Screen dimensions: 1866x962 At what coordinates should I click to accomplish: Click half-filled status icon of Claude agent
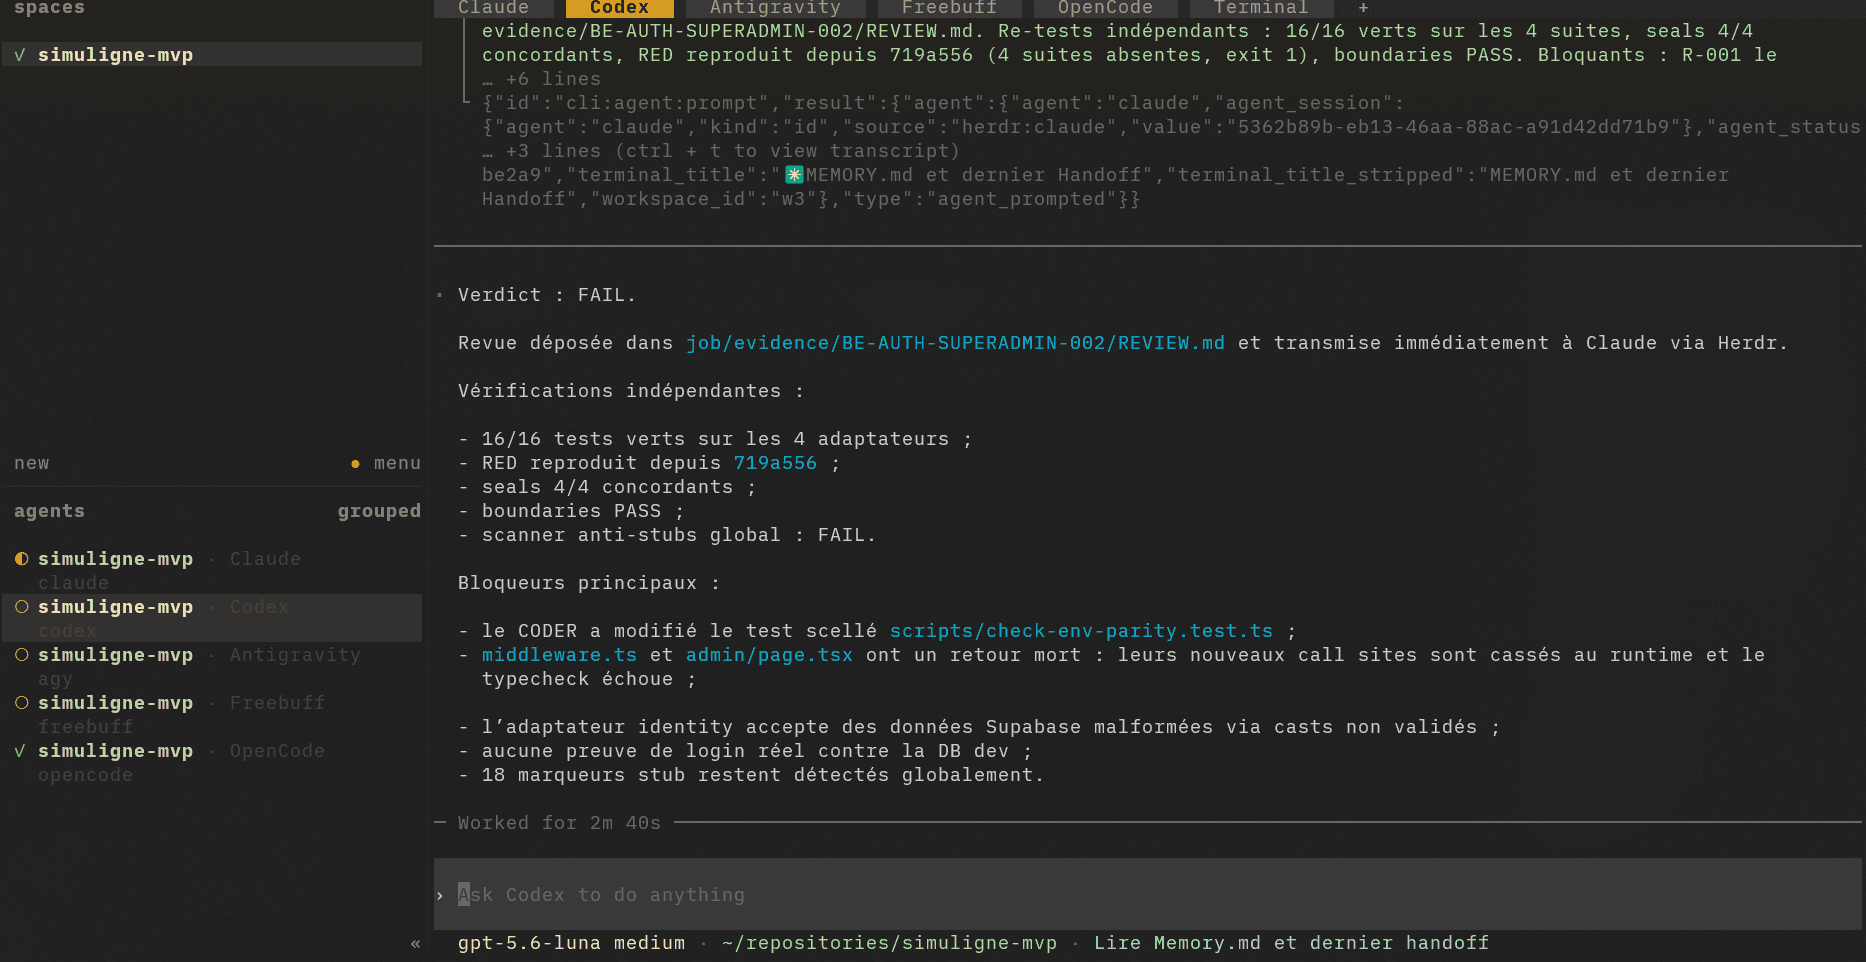pos(21,559)
